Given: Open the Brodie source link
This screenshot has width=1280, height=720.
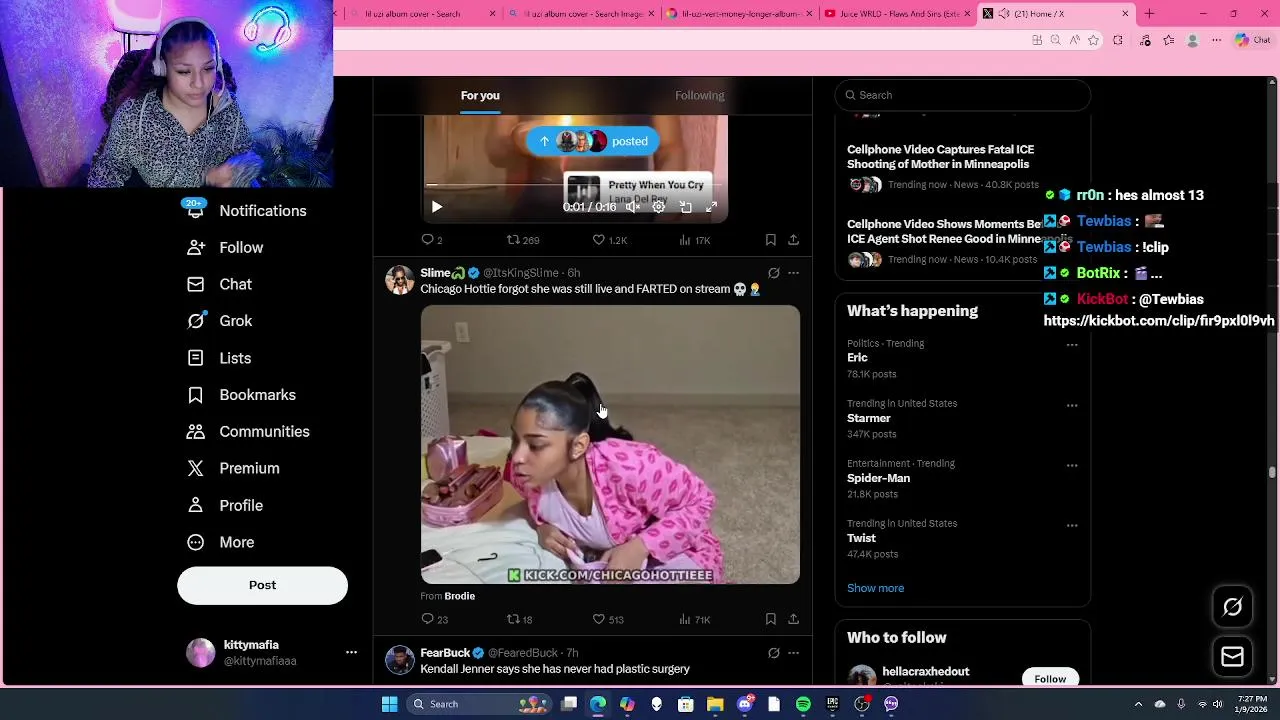Looking at the screenshot, I should (x=459, y=596).
